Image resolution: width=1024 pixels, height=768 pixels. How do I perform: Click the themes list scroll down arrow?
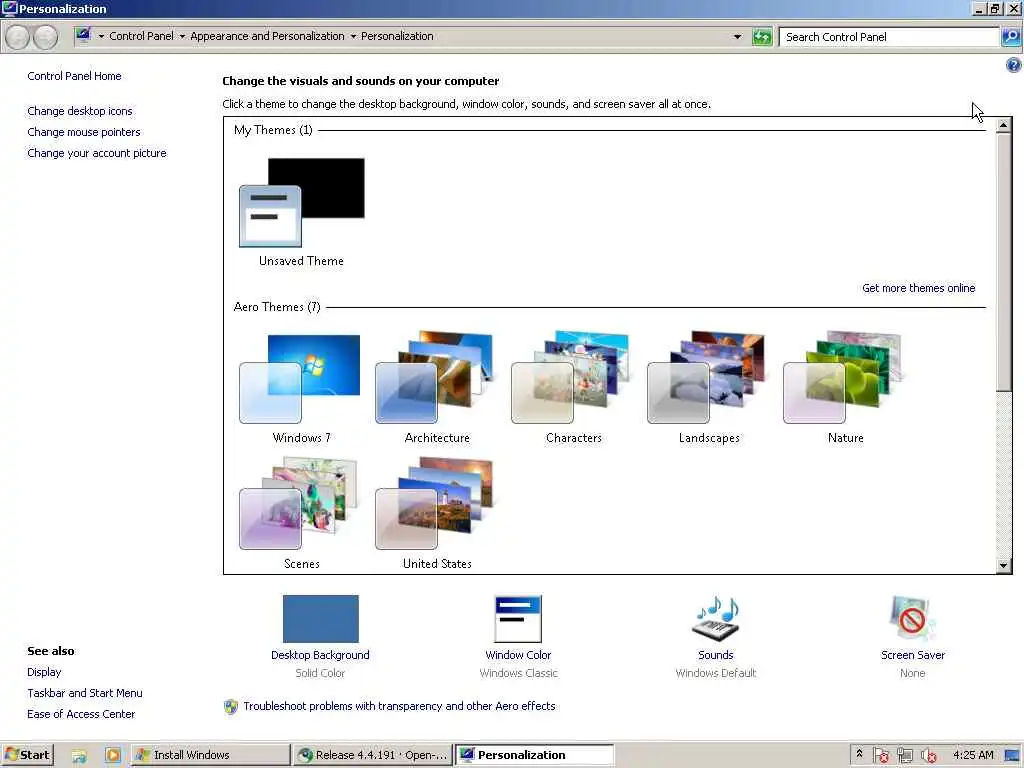[x=1004, y=566]
